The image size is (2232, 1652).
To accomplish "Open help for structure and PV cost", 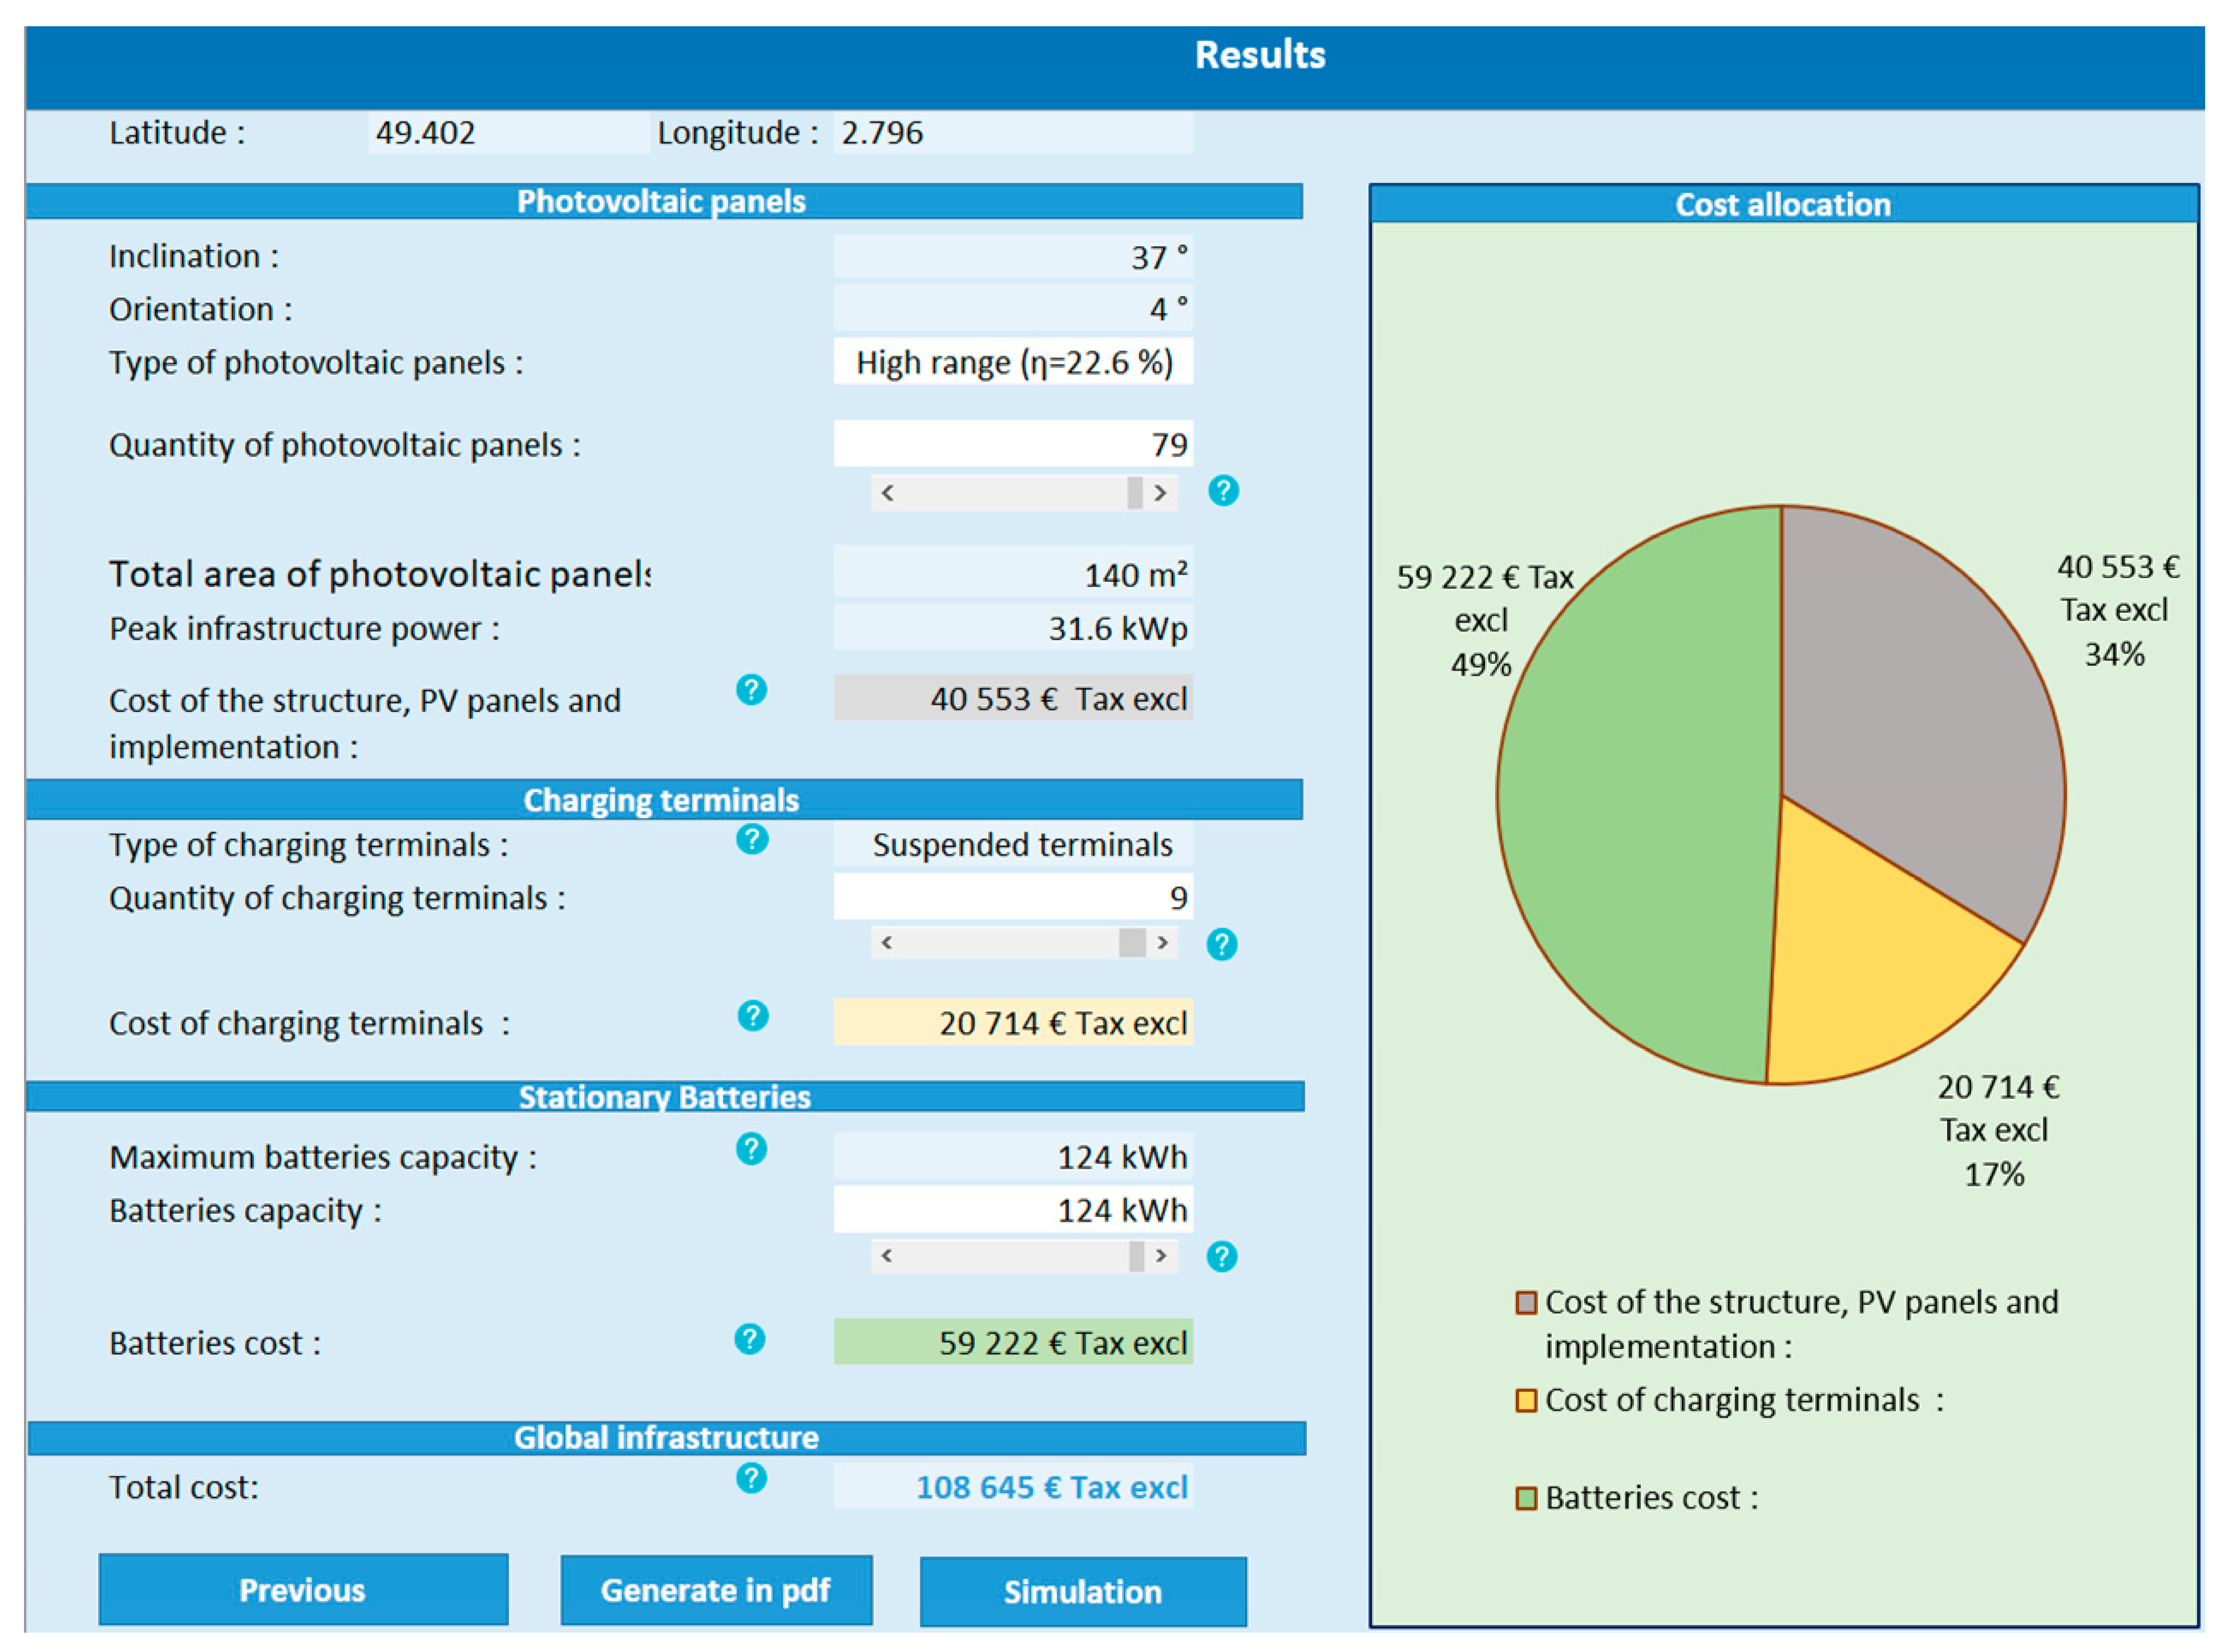I will pyautogui.click(x=751, y=690).
